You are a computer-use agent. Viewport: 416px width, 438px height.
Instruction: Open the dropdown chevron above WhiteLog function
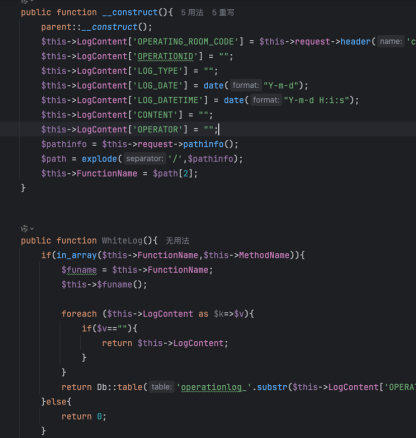(32, 229)
